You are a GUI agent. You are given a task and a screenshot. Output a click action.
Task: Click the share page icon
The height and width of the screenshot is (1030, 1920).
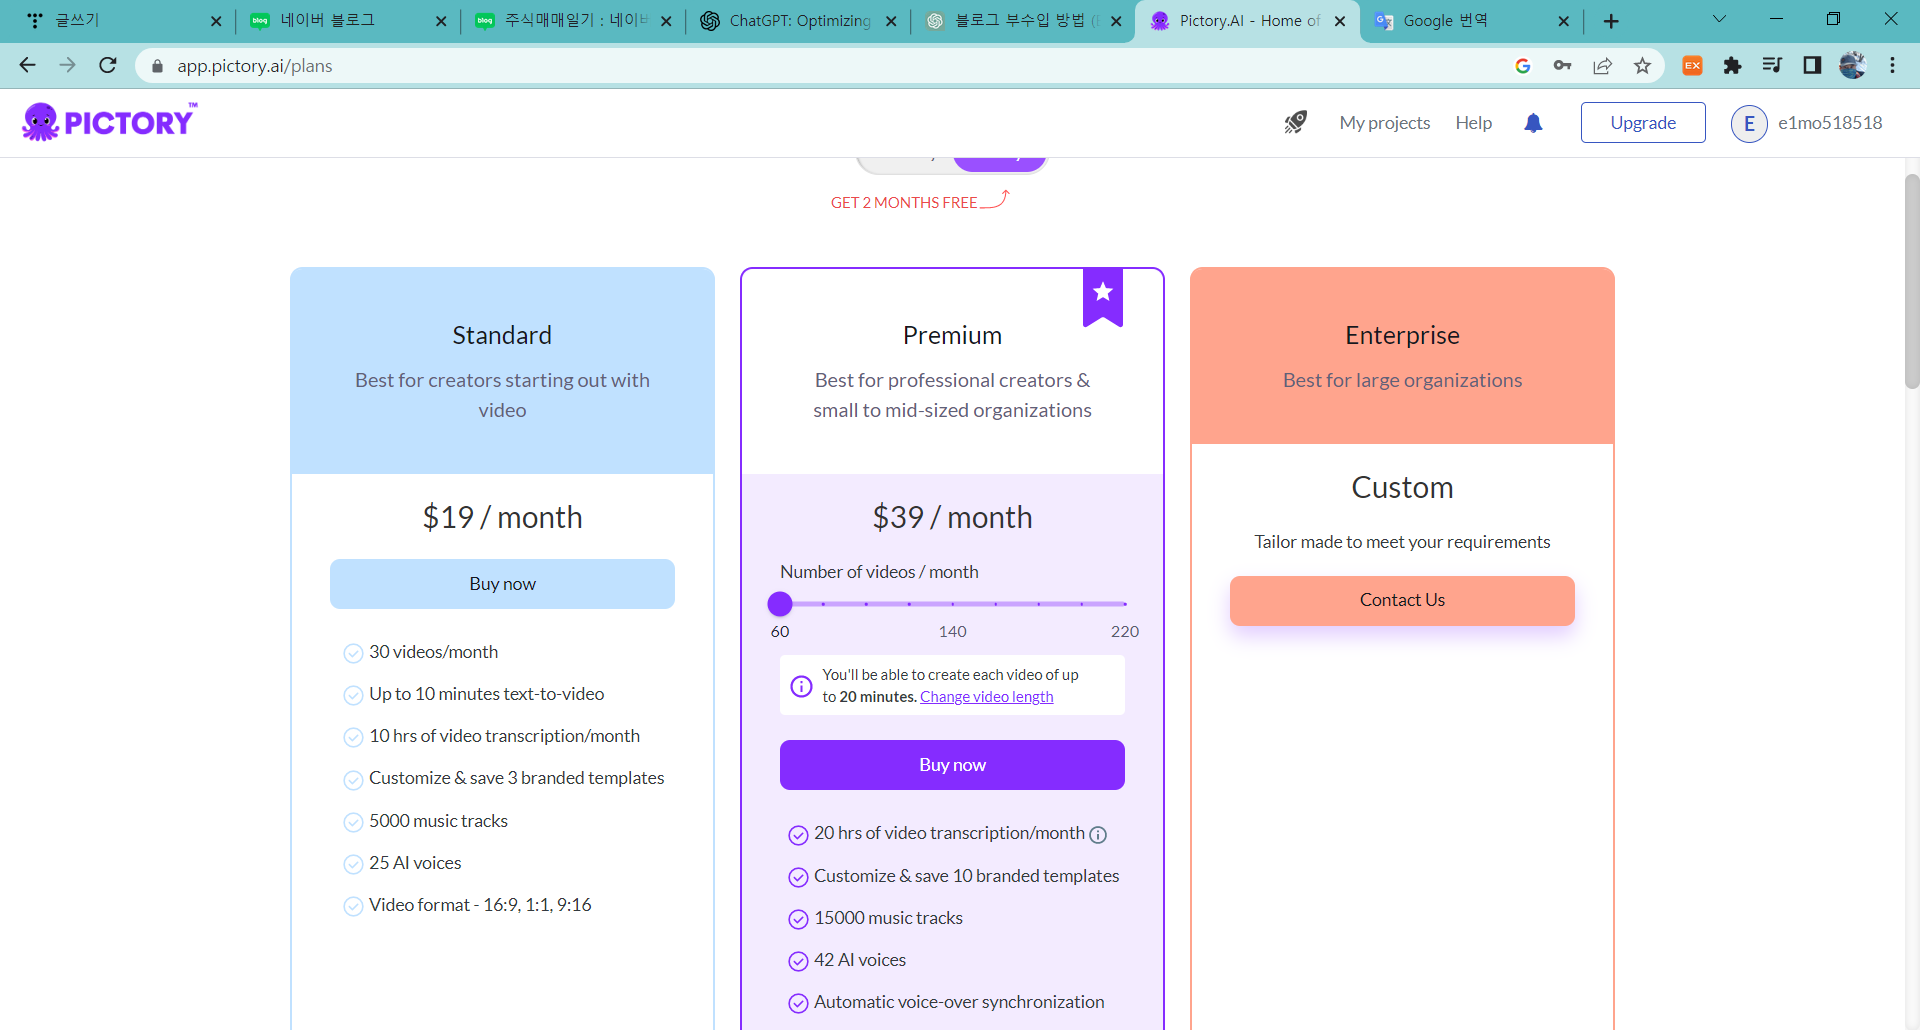pyautogui.click(x=1602, y=65)
